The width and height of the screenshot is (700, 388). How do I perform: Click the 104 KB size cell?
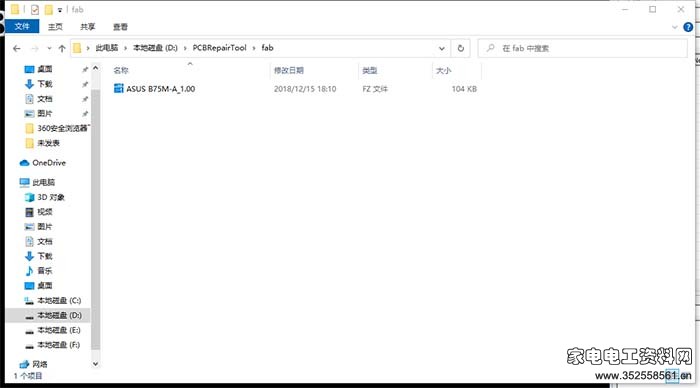464,89
